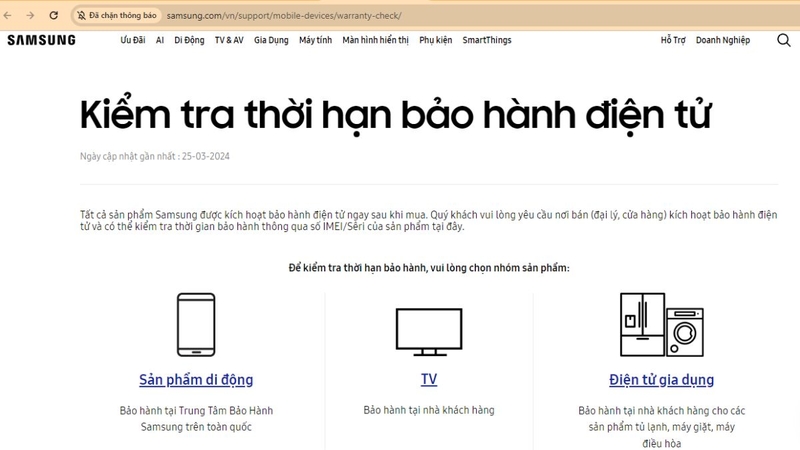Follow the Sản phẩm di động link

(196, 380)
